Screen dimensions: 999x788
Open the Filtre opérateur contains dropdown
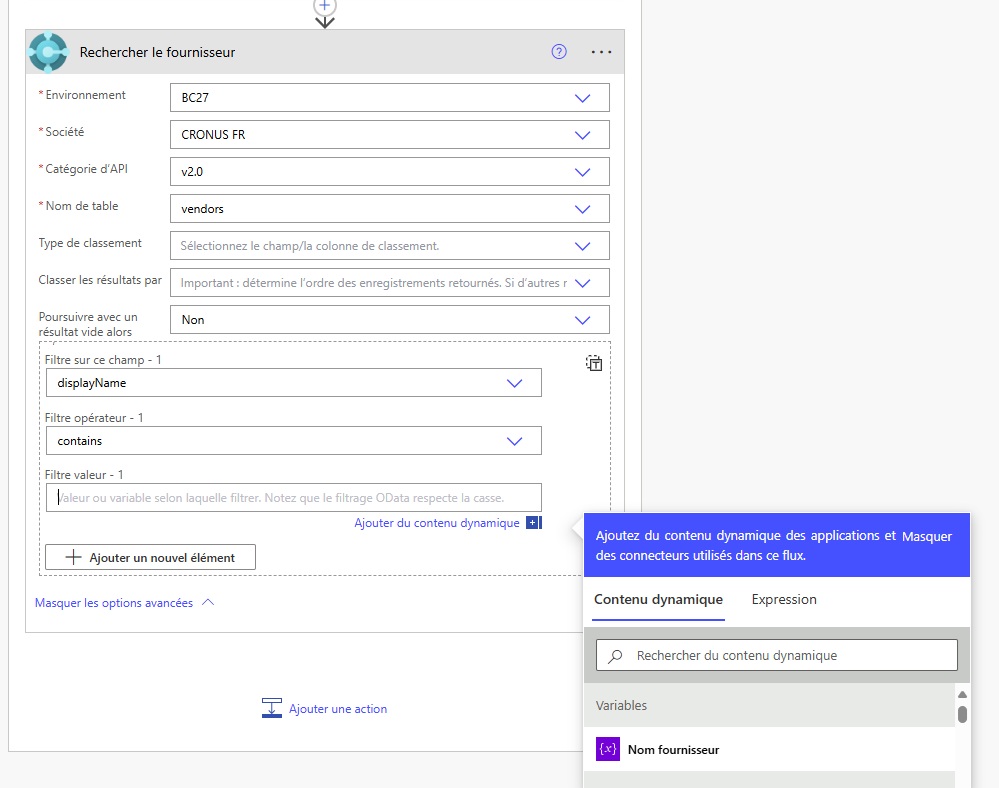point(515,441)
